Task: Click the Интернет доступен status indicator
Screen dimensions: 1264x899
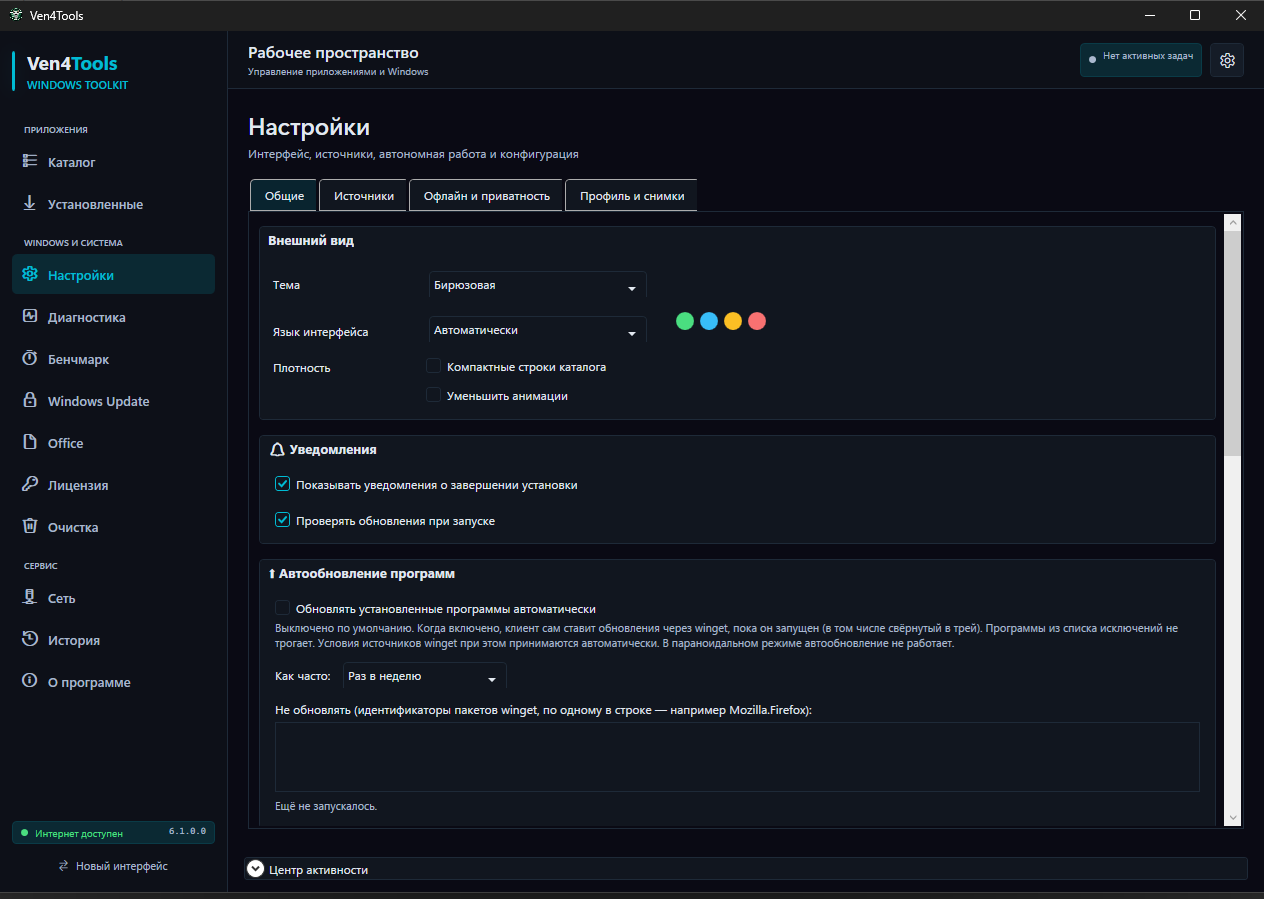Action: pyautogui.click(x=72, y=832)
